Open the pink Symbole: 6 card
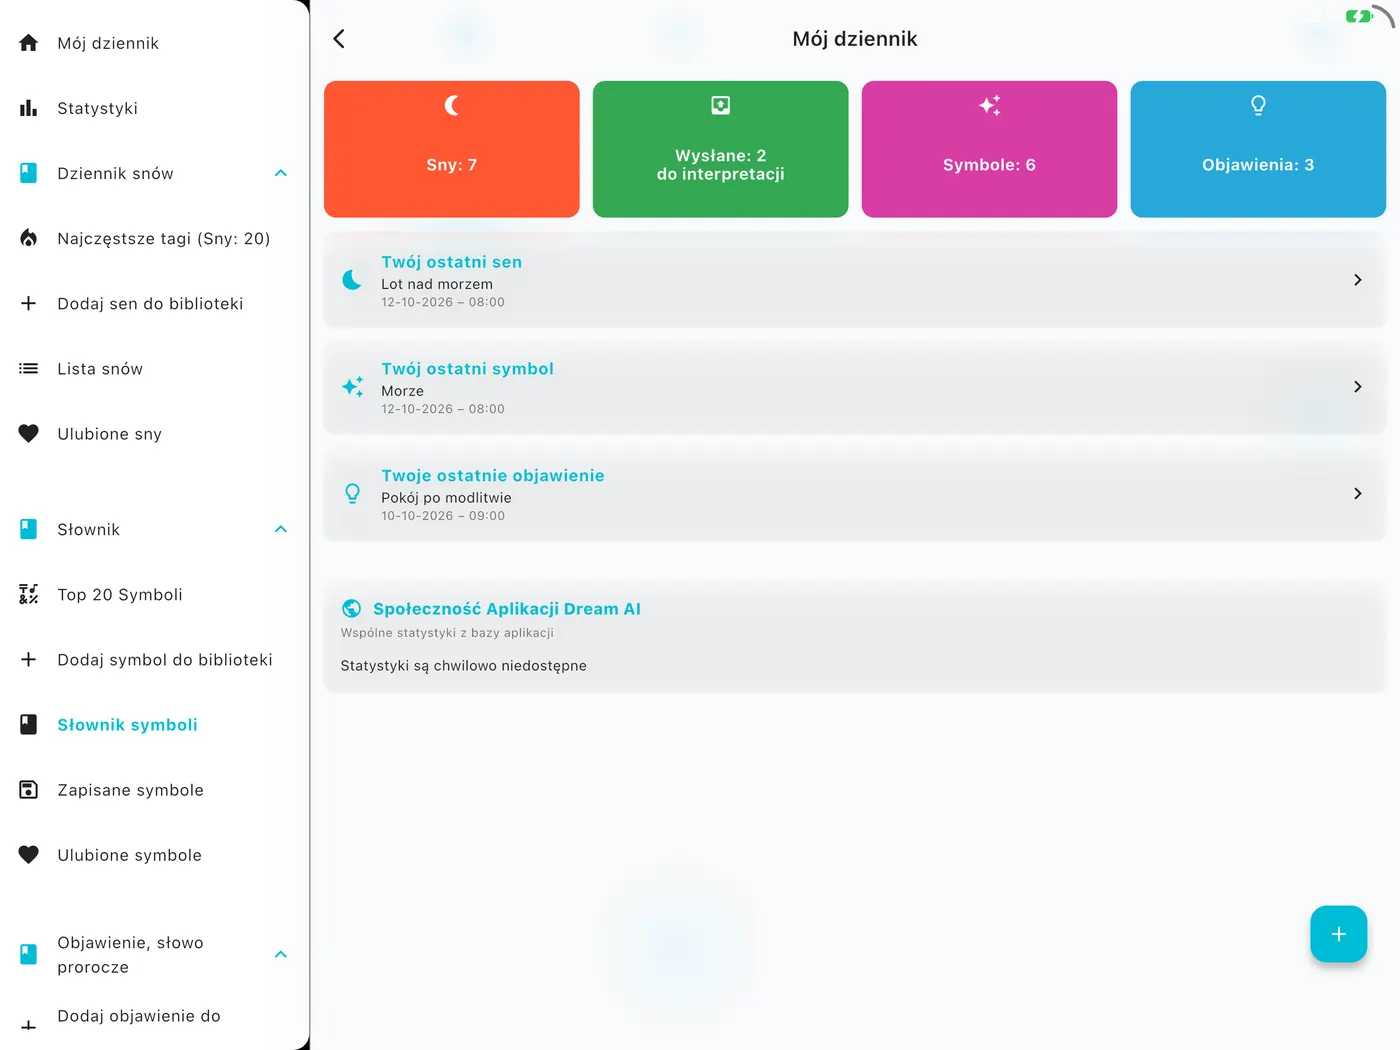Screen dimensions: 1400x1050 [989, 149]
